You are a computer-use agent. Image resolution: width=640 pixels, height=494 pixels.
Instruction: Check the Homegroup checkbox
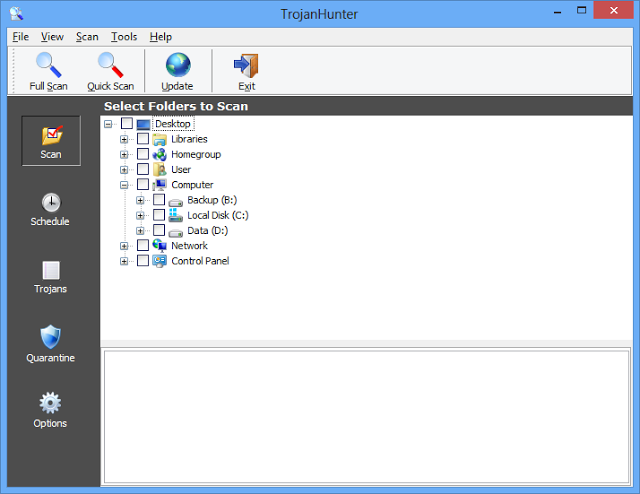143,154
